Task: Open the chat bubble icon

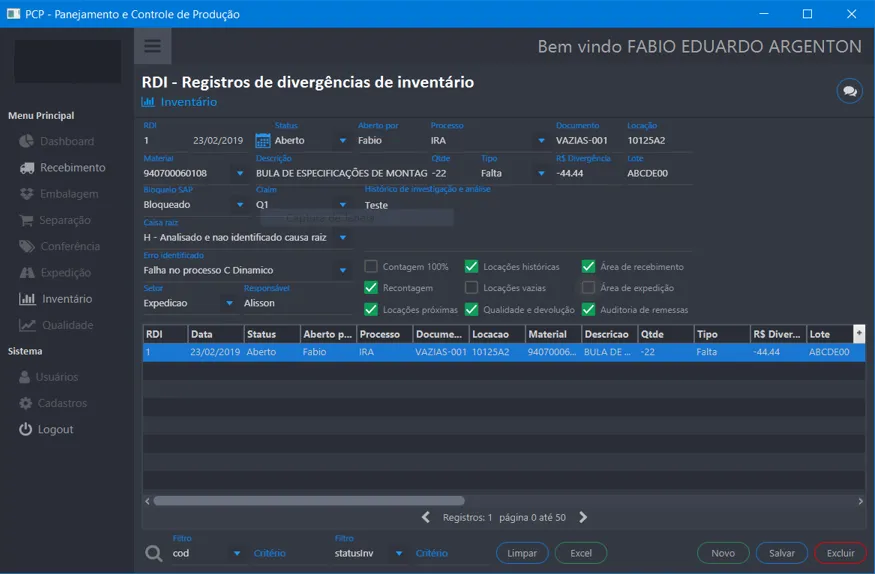Action: pos(849,91)
